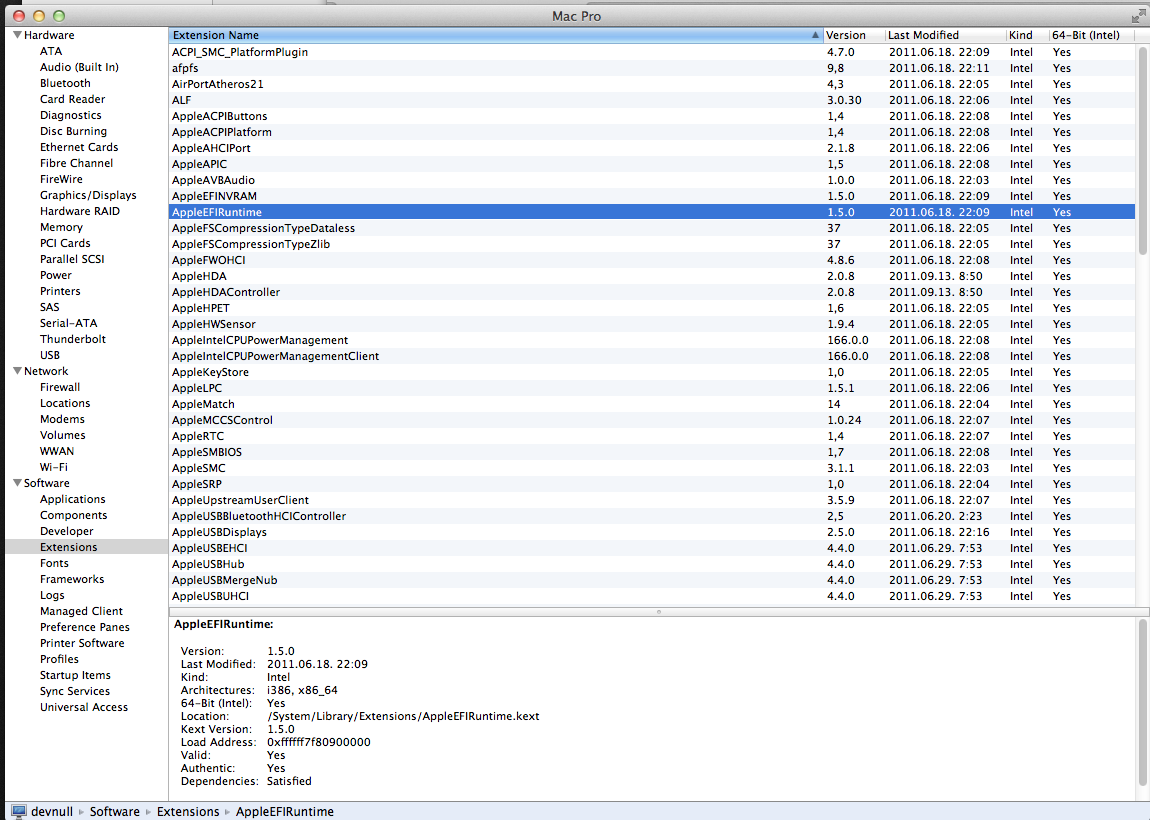The image size is (1150, 820).
Task: Click the Extensions breadcrumb in path bar
Action: tap(188, 811)
